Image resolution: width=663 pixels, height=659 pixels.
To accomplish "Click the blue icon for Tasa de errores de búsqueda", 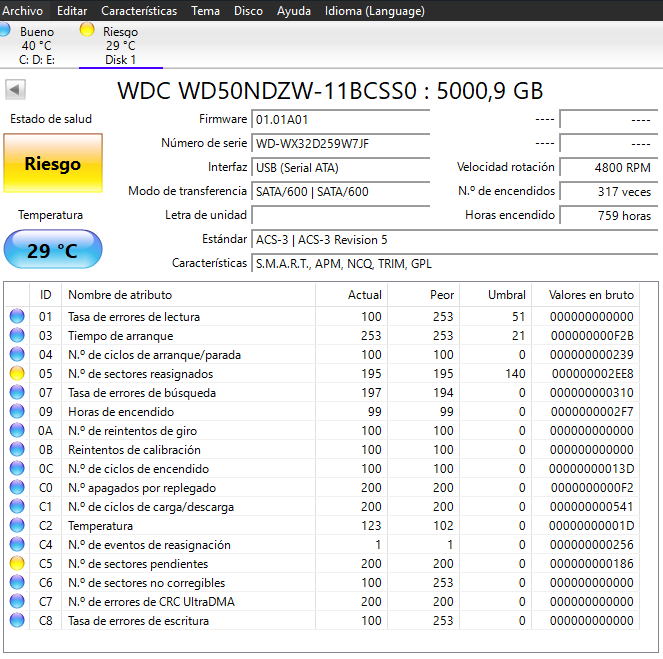I will (x=17, y=392).
